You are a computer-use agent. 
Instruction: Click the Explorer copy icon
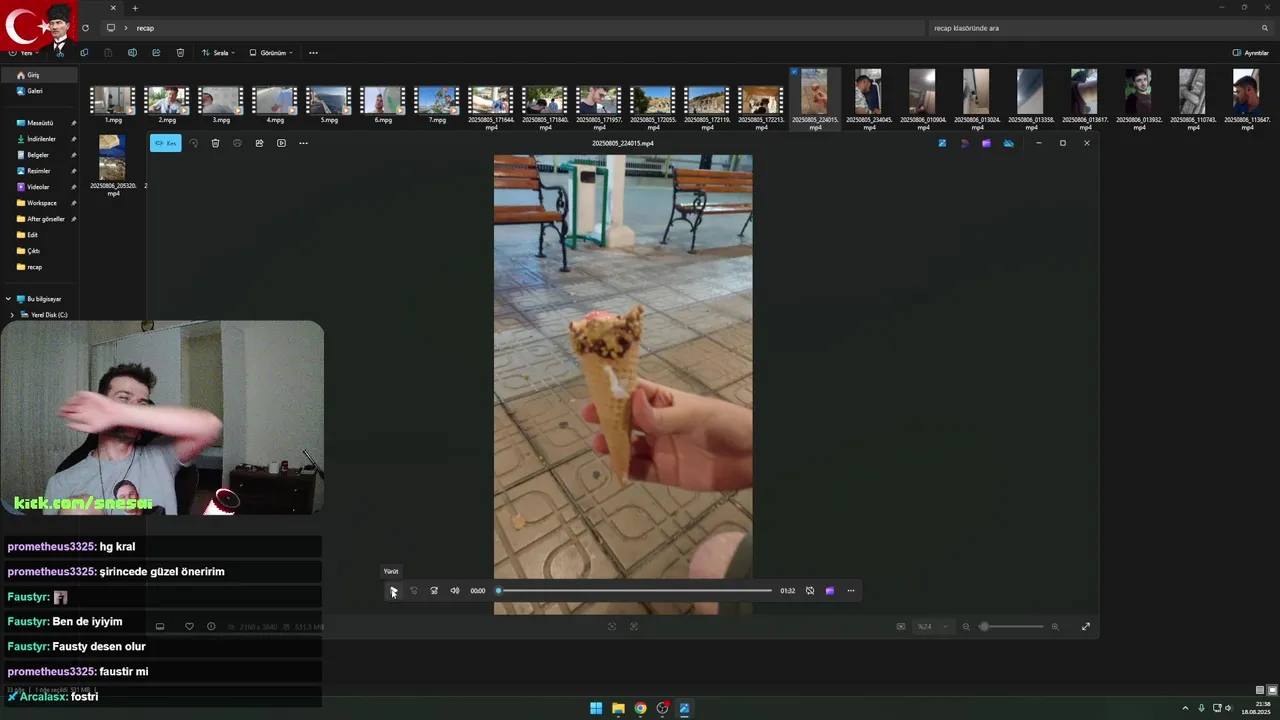click(x=84, y=53)
